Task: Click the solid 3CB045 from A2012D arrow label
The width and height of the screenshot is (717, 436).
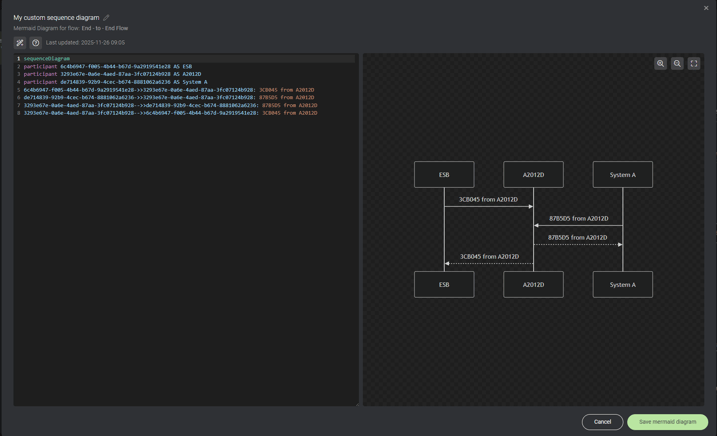Action: click(x=488, y=200)
